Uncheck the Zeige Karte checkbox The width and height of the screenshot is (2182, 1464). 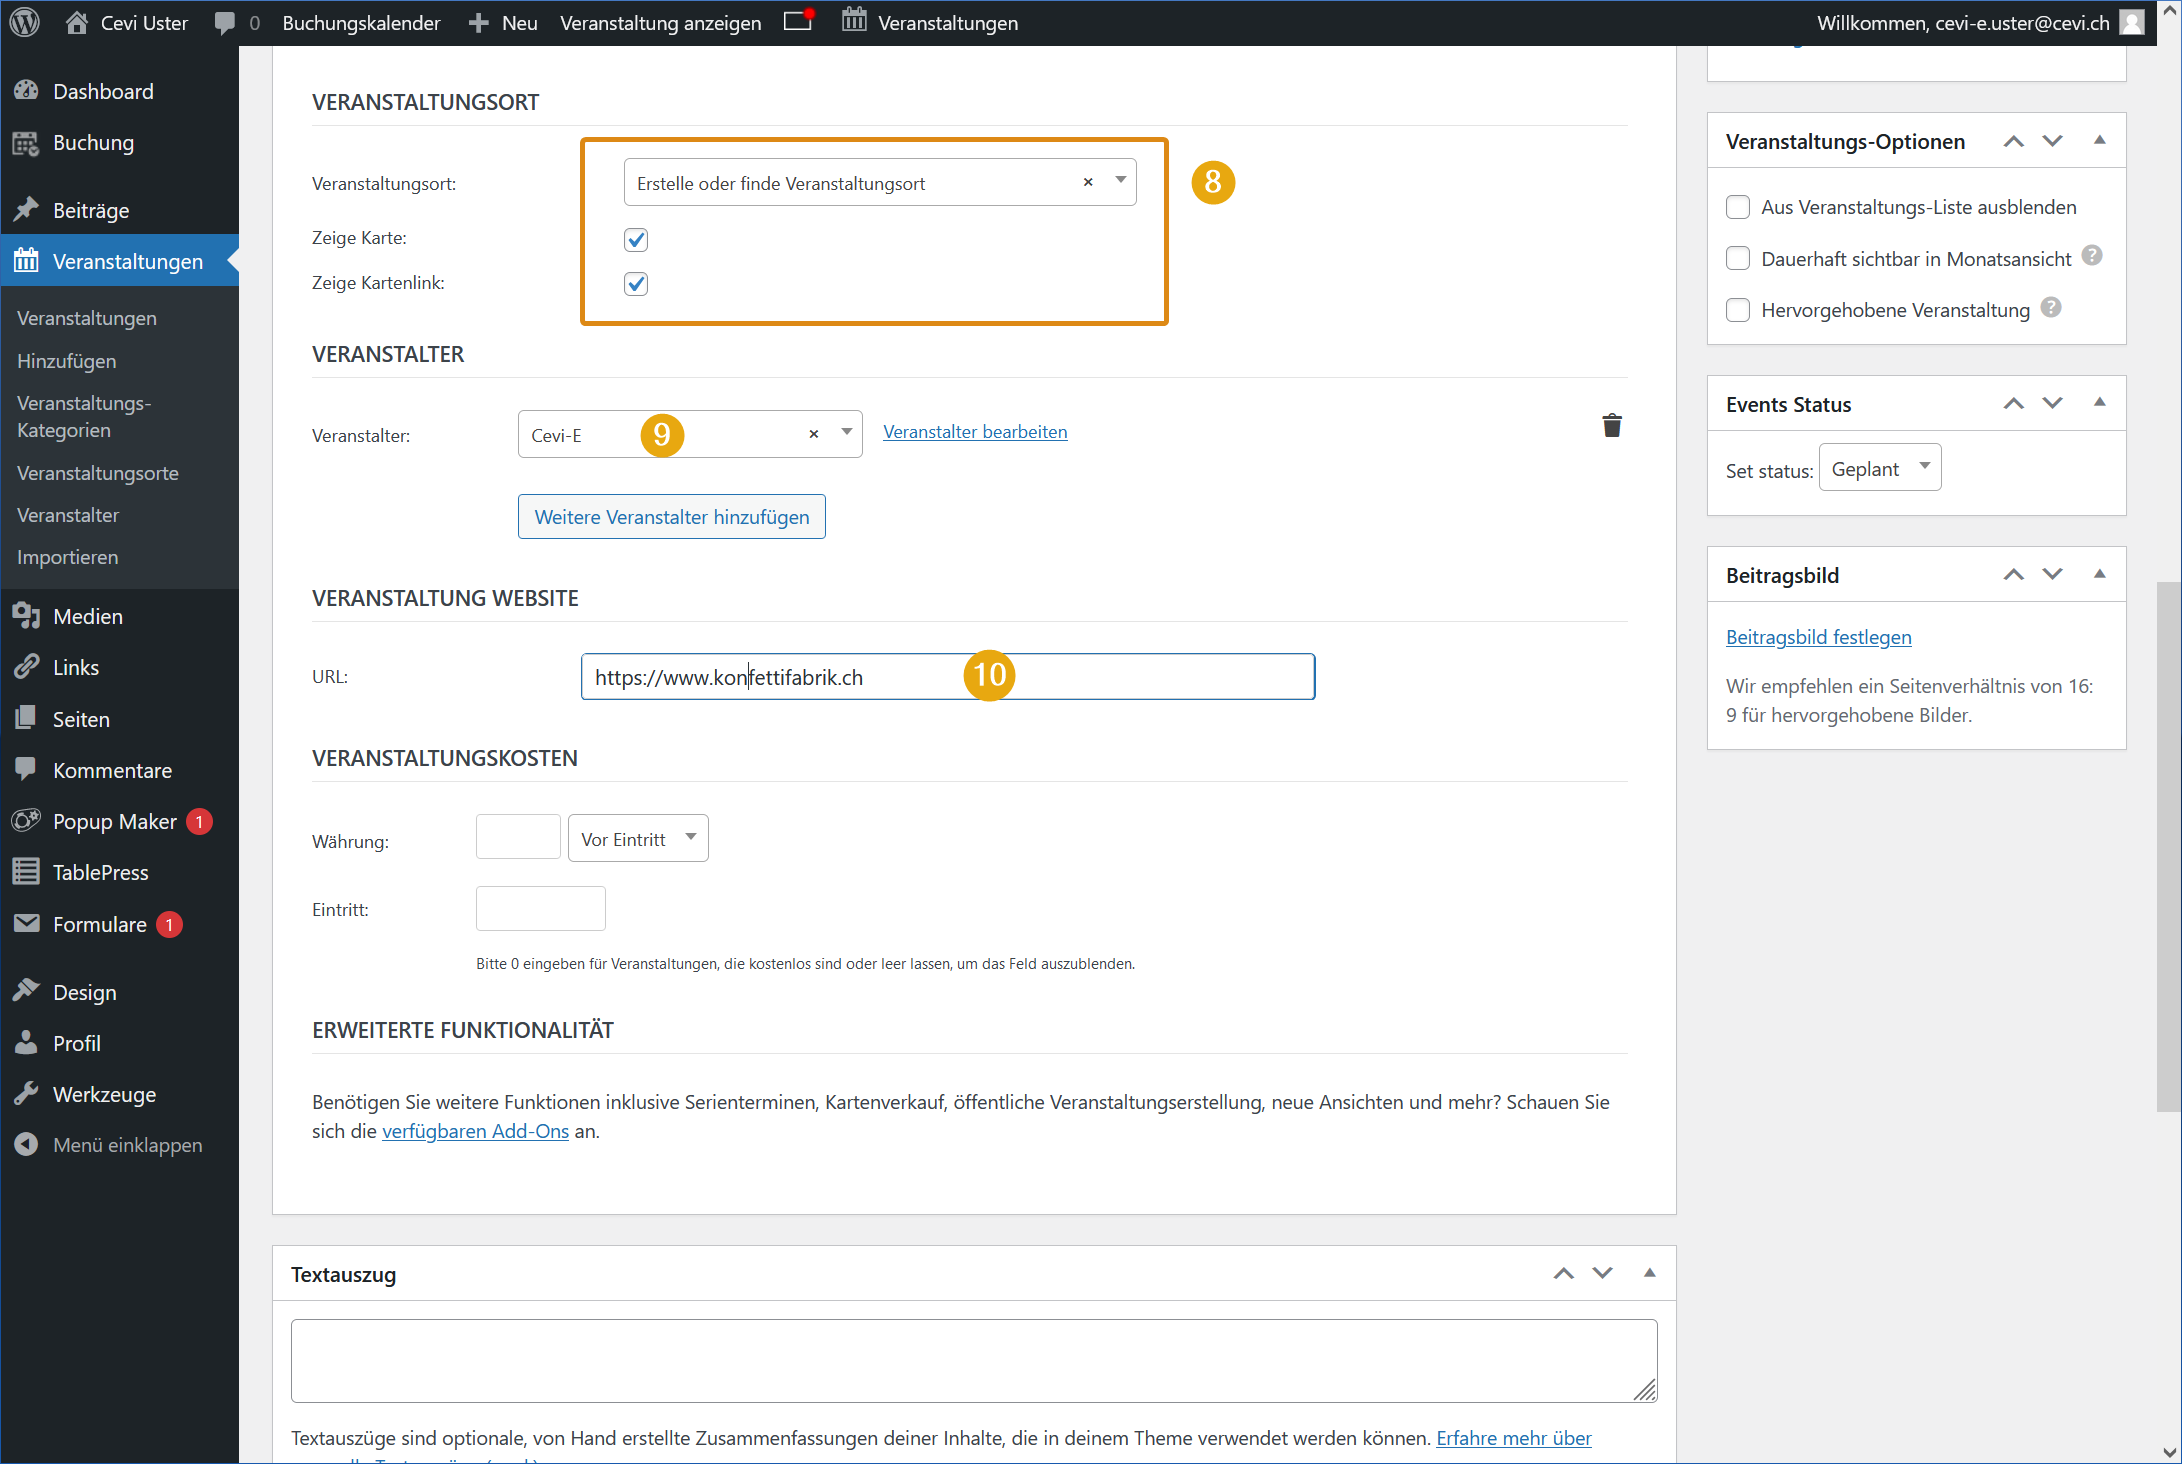(636, 239)
